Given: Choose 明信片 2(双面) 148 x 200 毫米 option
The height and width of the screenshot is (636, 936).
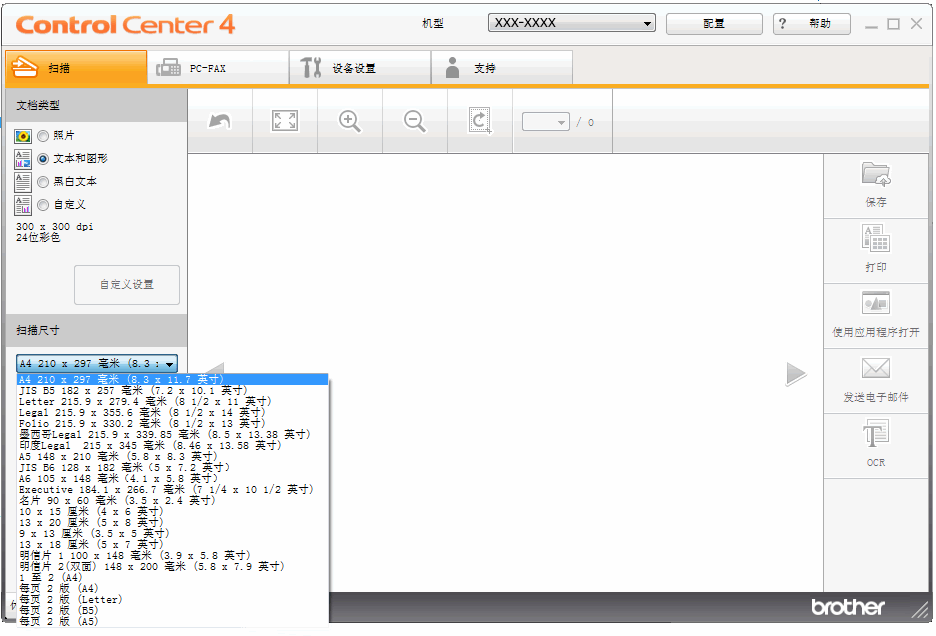Looking at the screenshot, I should pos(173,567).
